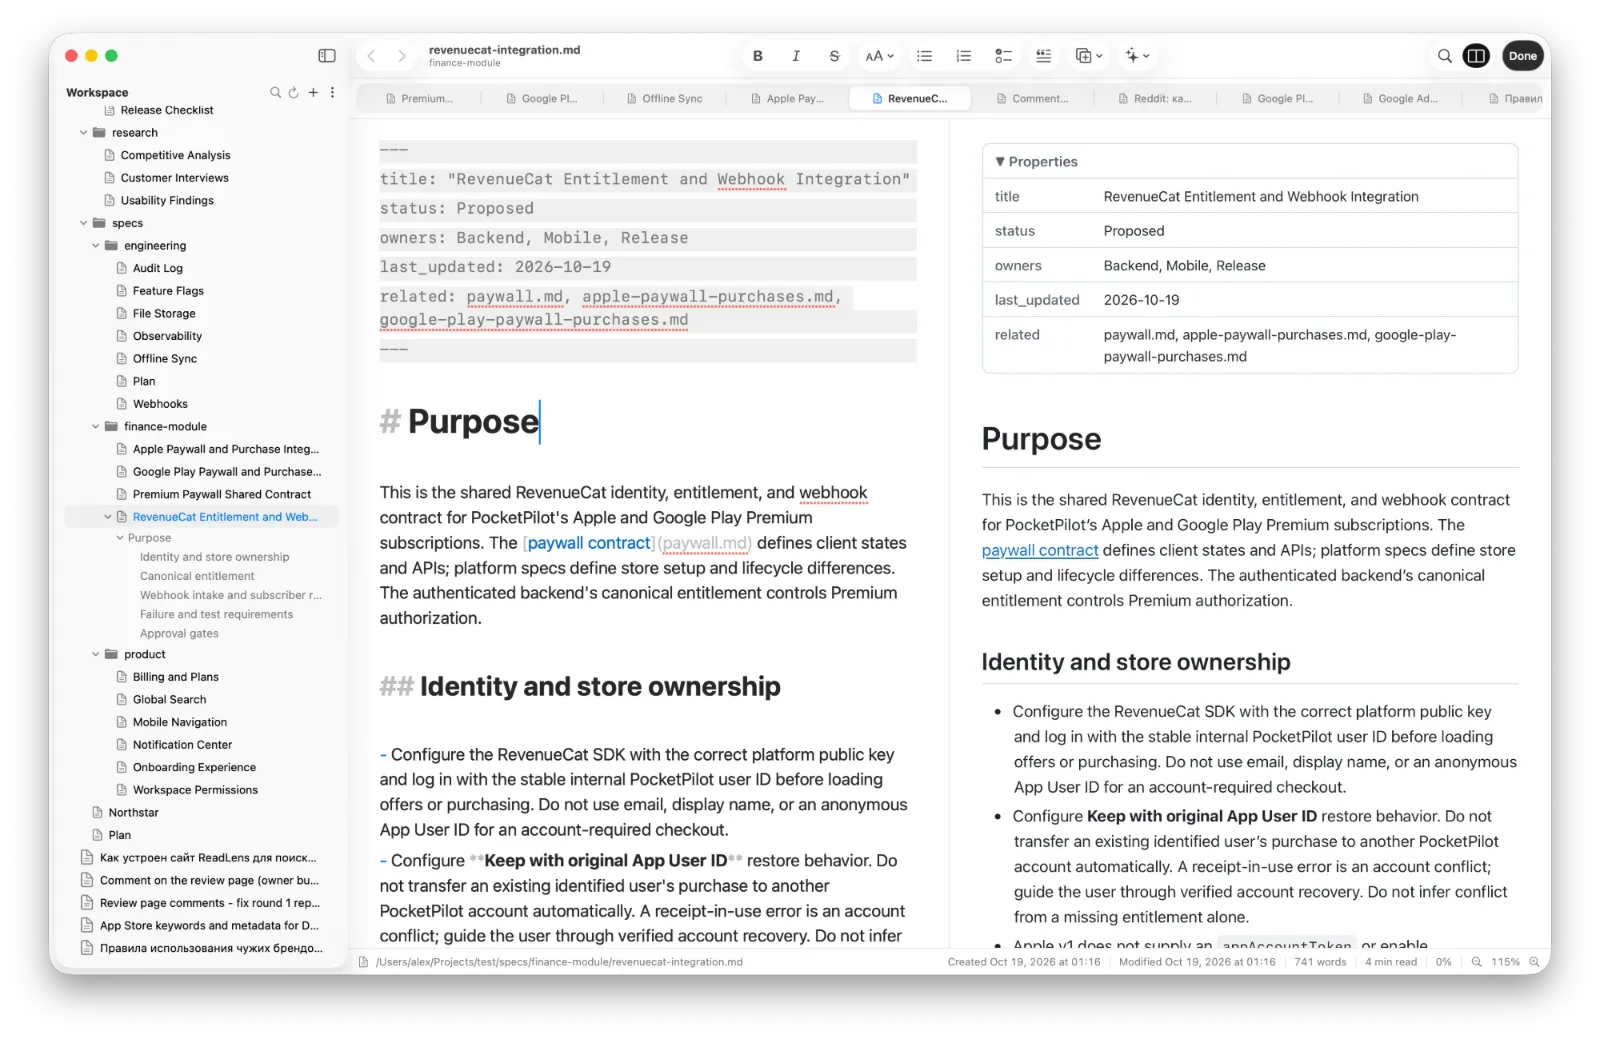
Task: Open the AI sparkle tools dropdown
Action: tap(1137, 56)
